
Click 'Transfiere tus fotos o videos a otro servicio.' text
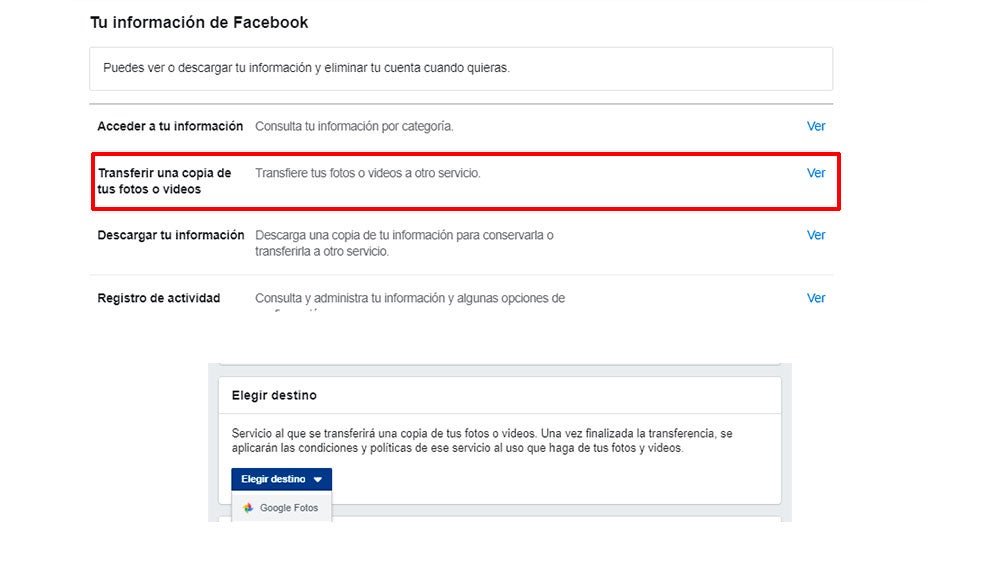click(x=367, y=173)
